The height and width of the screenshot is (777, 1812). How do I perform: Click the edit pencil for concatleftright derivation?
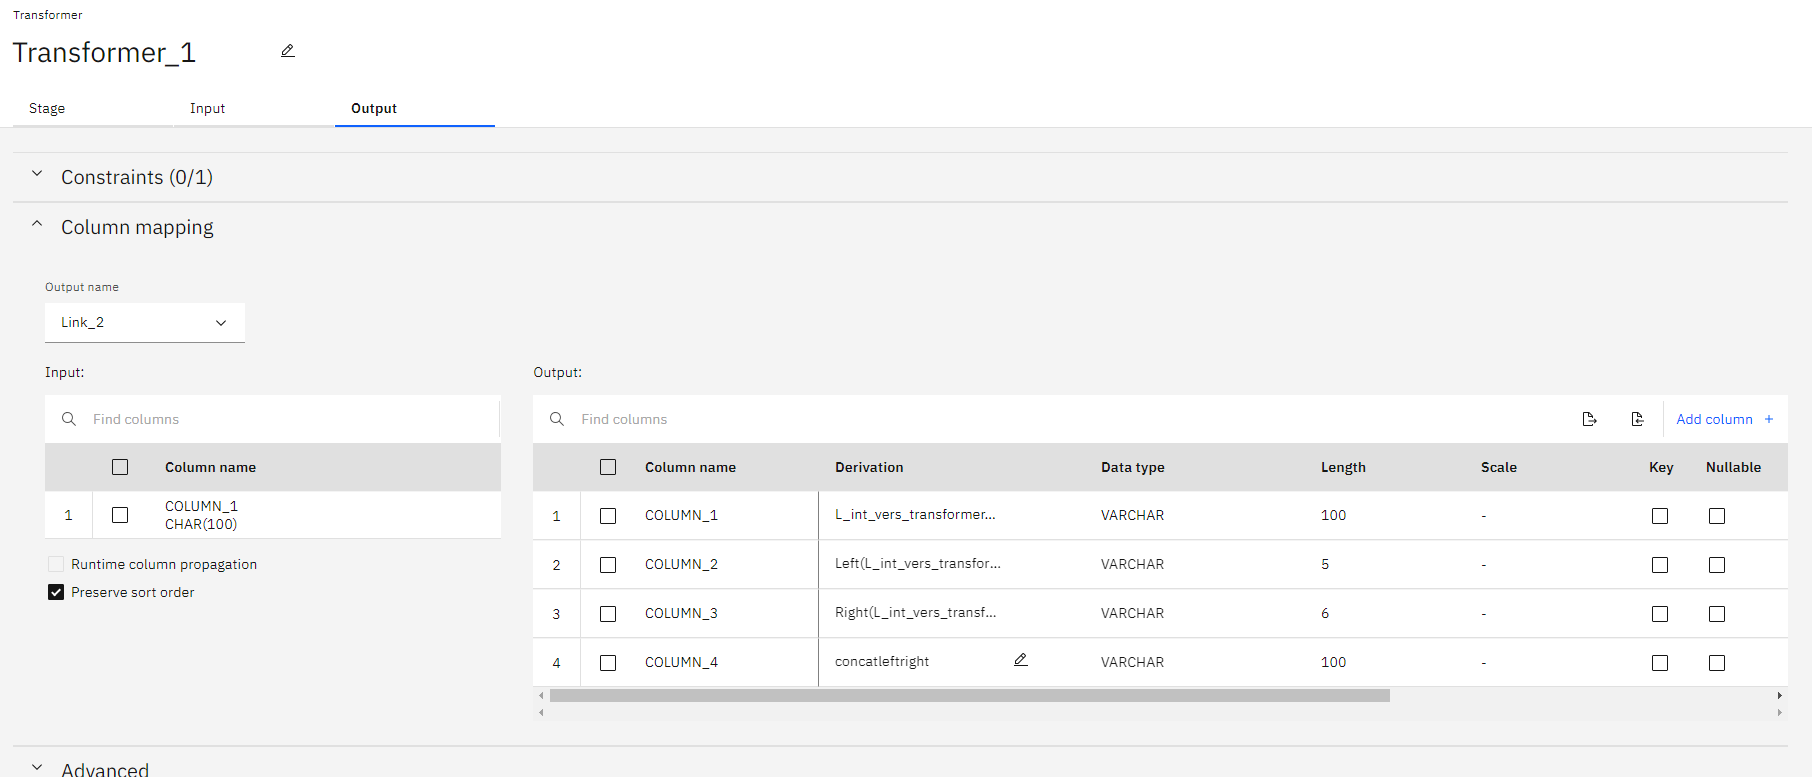point(1020,660)
